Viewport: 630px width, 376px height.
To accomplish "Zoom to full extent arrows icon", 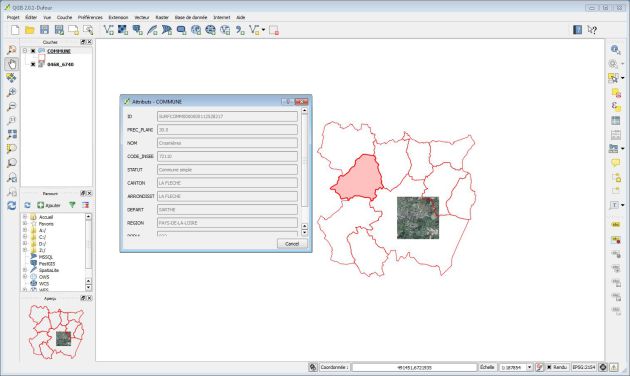I will click(12, 135).
